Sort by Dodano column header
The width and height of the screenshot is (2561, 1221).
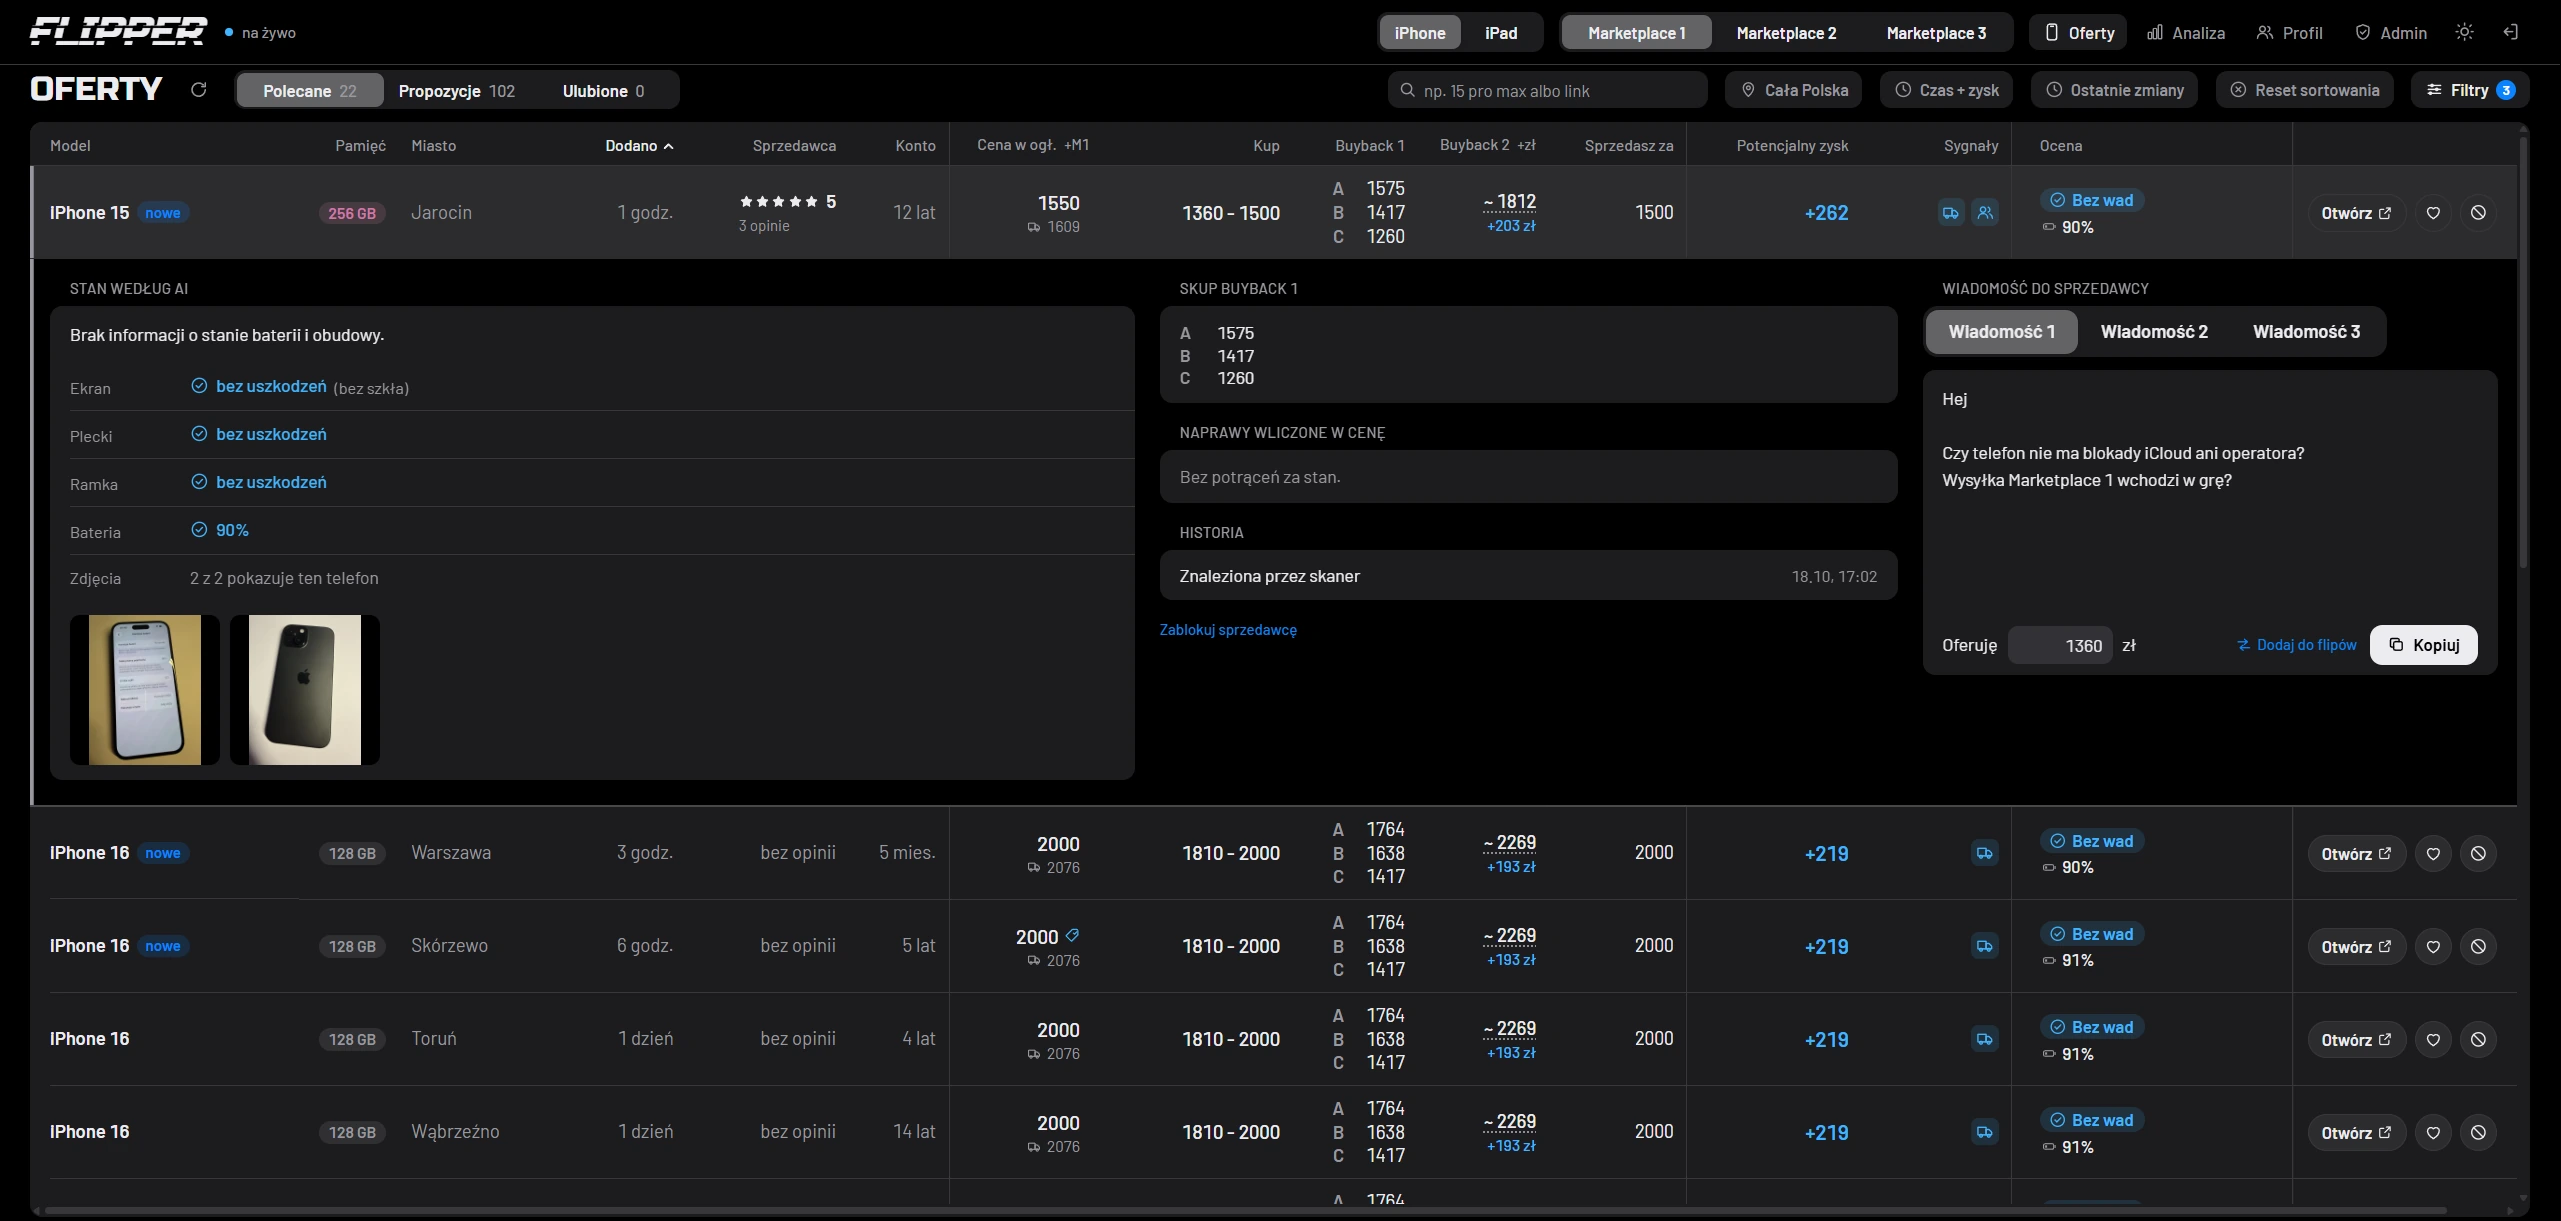click(x=640, y=146)
